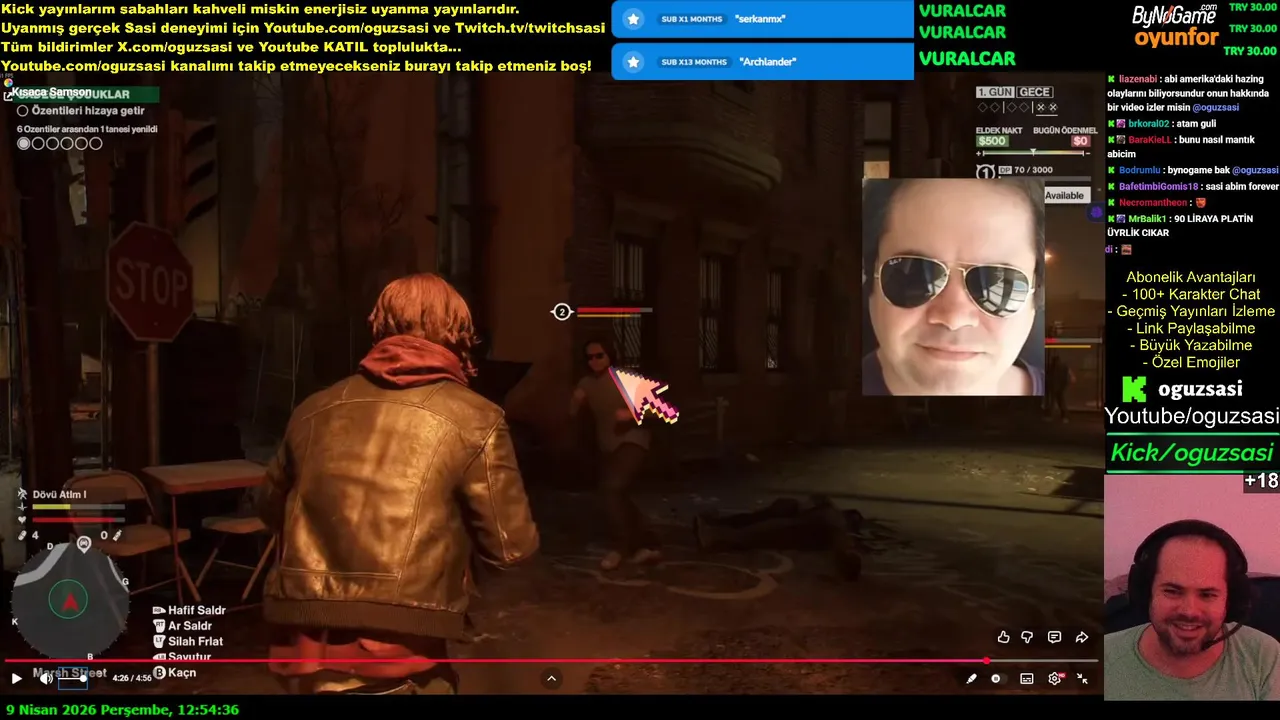Click the Abonelik Avantajları heading

coord(1191,277)
